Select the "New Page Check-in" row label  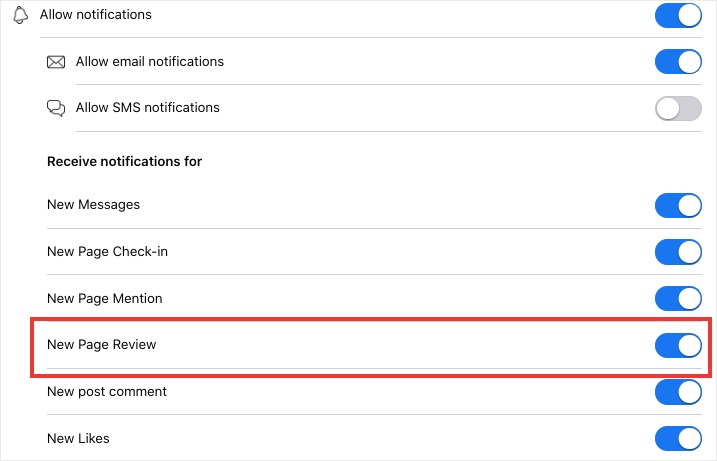[x=107, y=252]
